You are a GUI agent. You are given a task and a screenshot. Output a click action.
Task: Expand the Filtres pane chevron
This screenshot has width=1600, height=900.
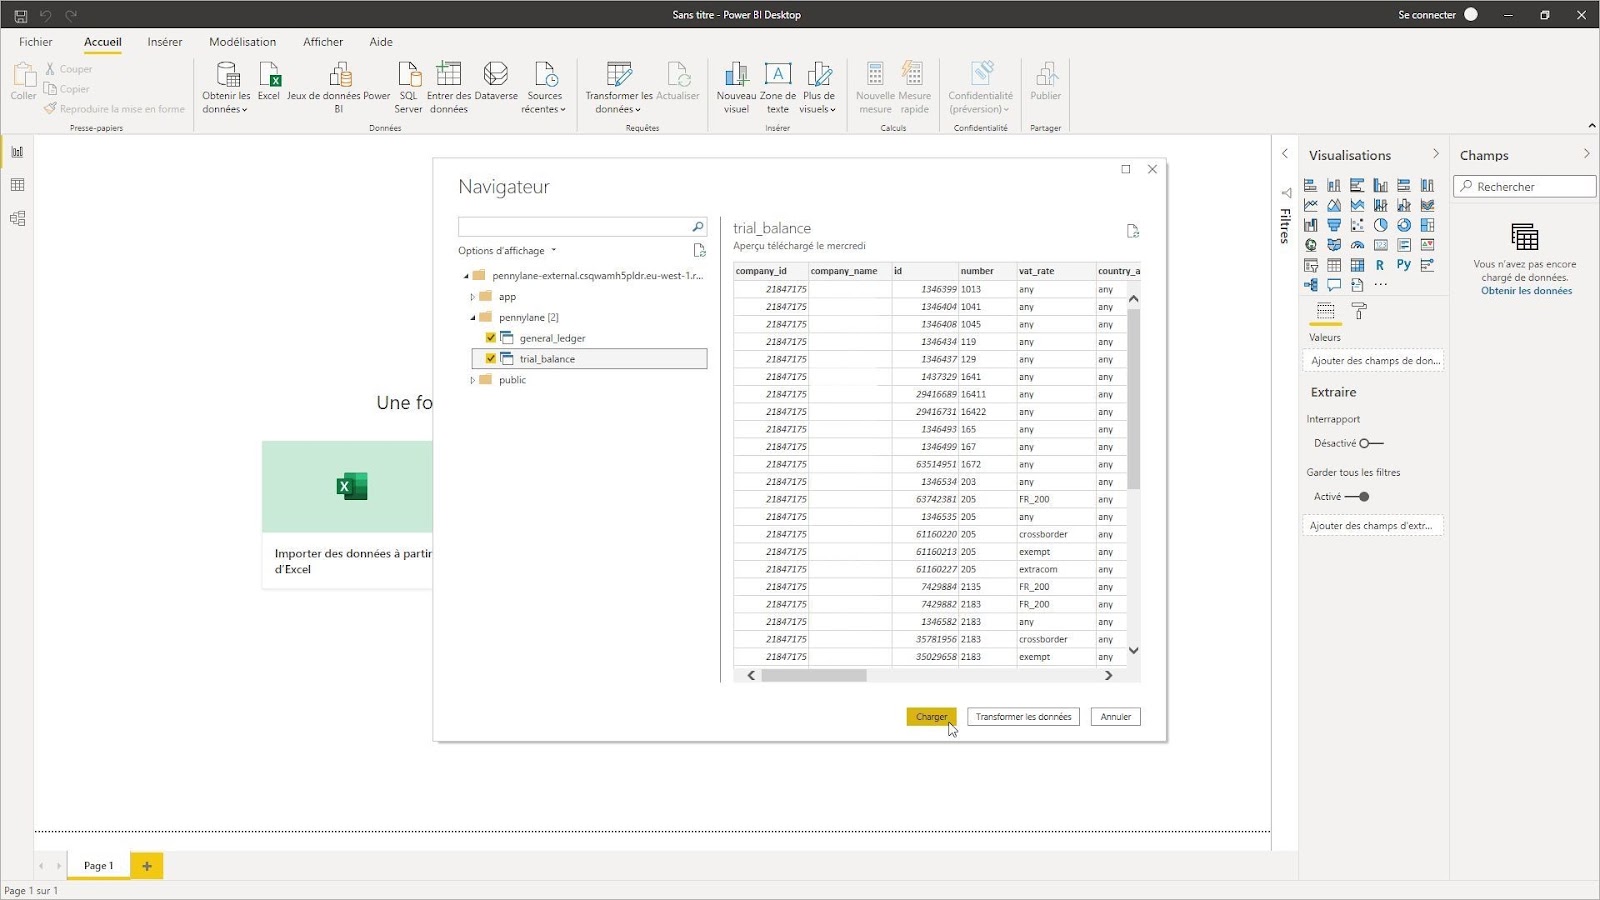[x=1285, y=154]
